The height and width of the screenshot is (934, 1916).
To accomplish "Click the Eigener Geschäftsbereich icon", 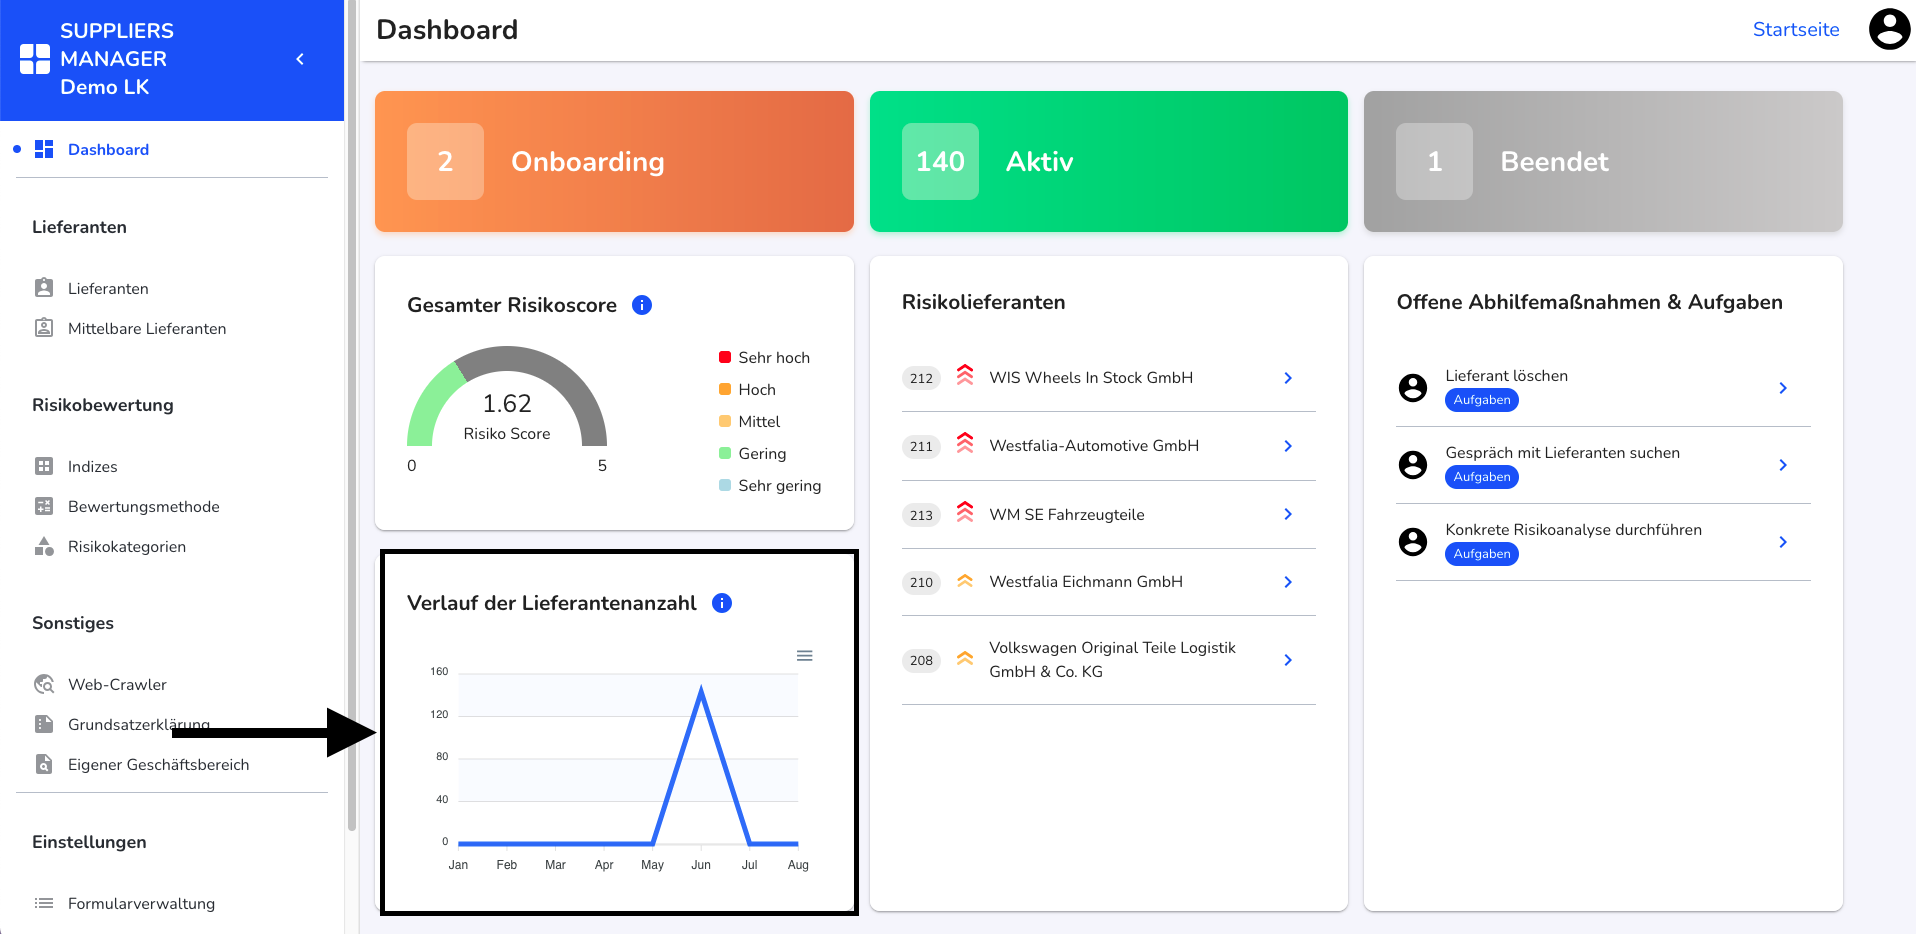I will click(44, 764).
